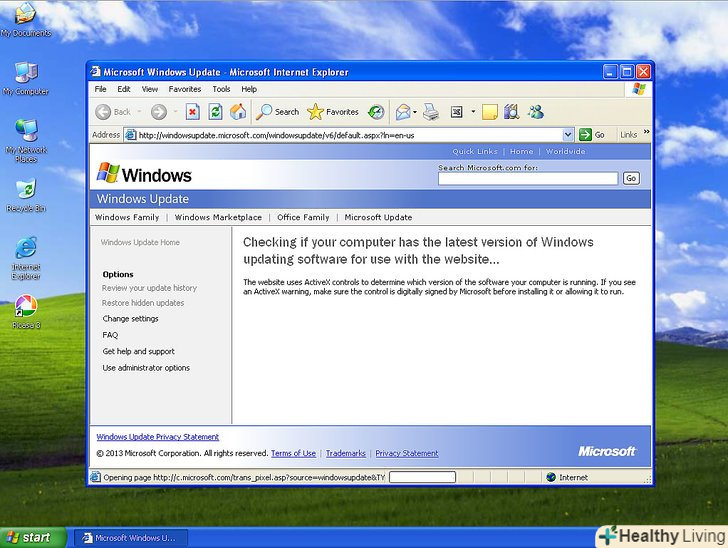
Task: Open Review your update history
Action: pyautogui.click(x=150, y=288)
